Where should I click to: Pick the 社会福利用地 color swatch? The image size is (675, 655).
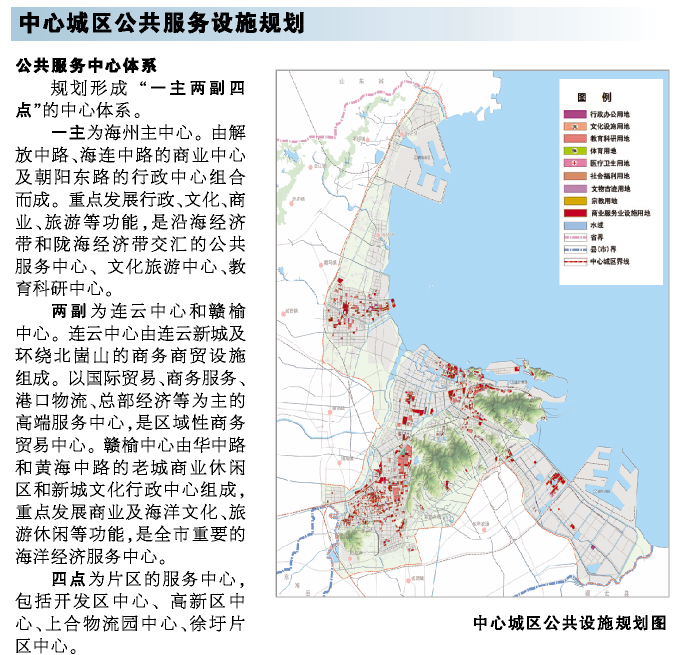(x=576, y=176)
